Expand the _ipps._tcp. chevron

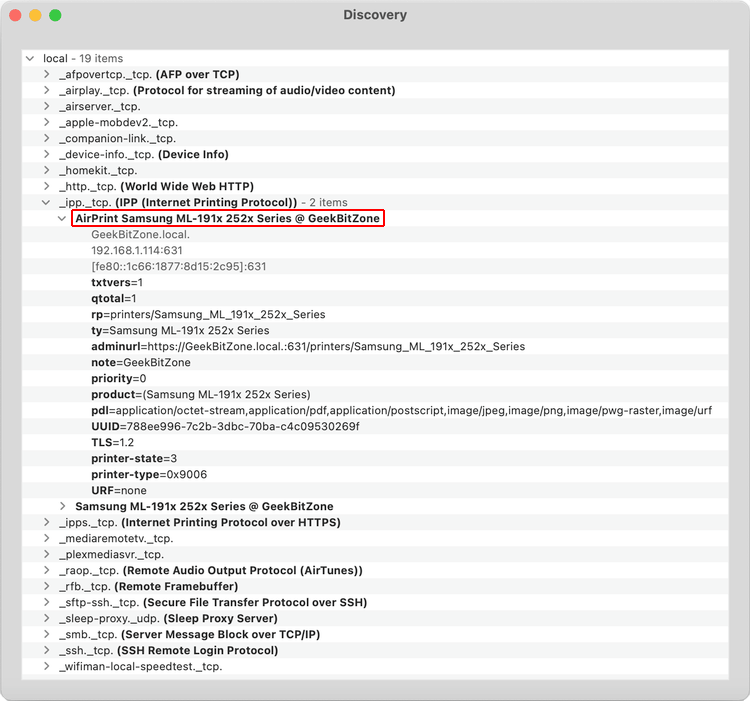(x=46, y=522)
